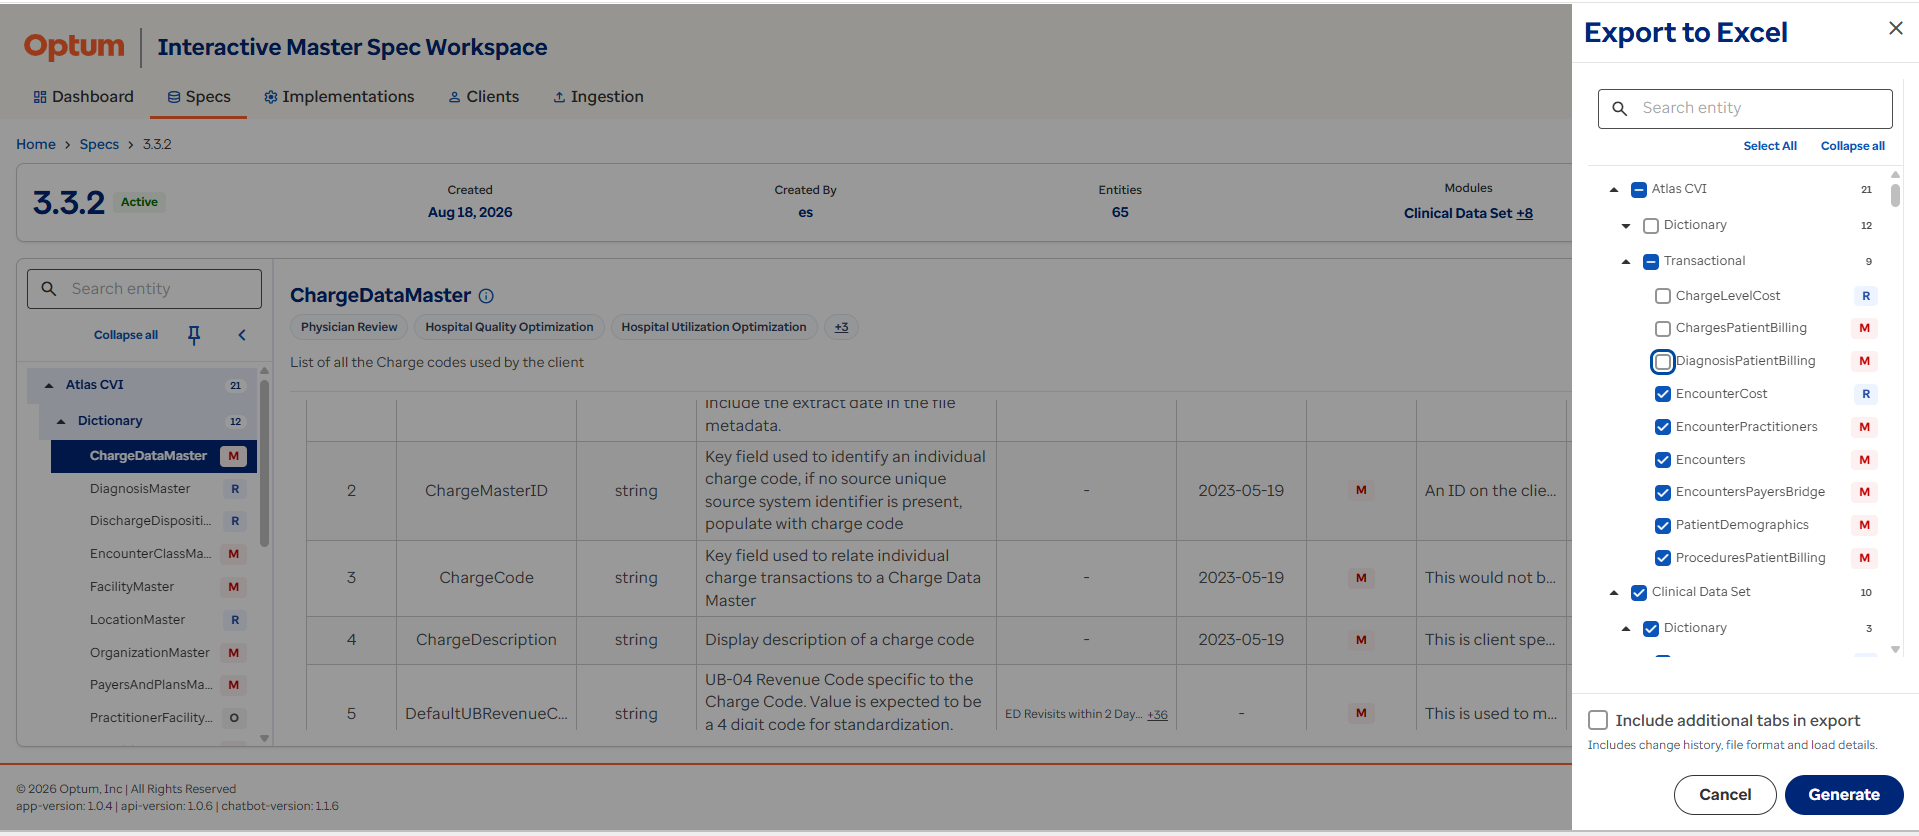Collapse Clinical Data Set in export tree
The height and width of the screenshot is (836, 1919).
[x=1614, y=592]
